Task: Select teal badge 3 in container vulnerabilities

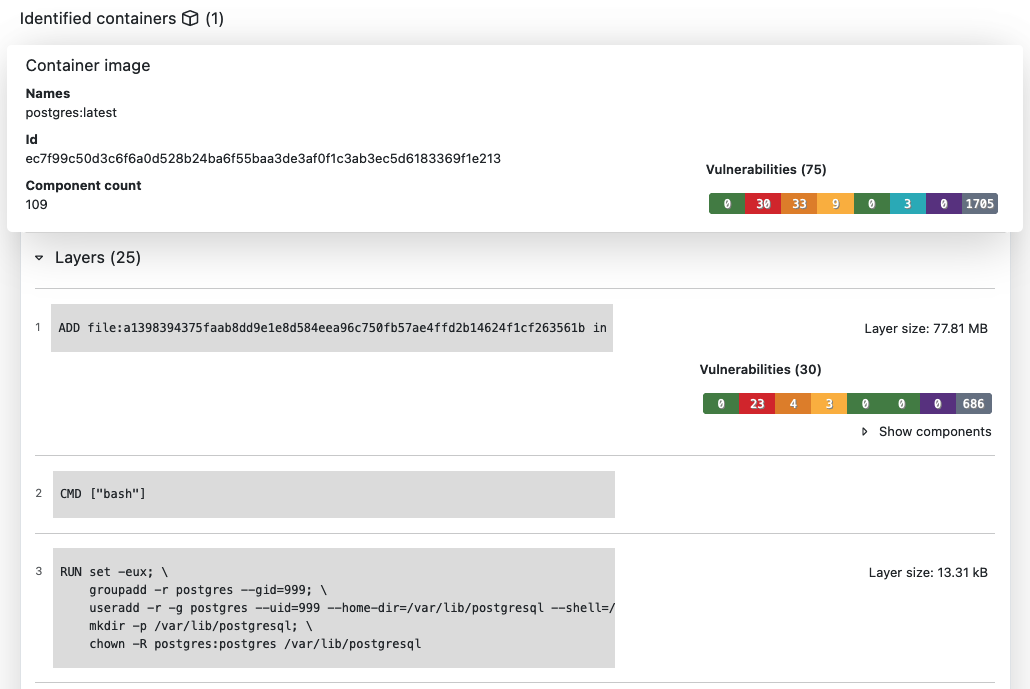Action: pos(907,204)
